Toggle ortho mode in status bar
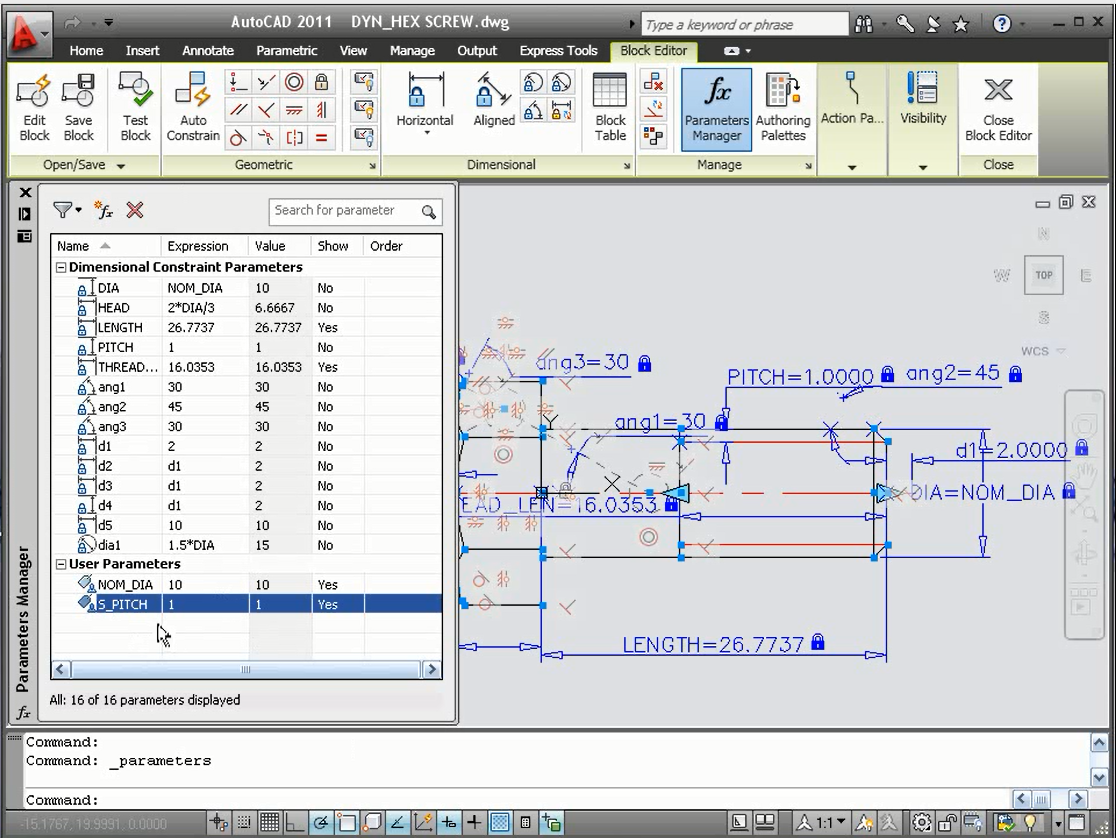 pyautogui.click(x=296, y=823)
